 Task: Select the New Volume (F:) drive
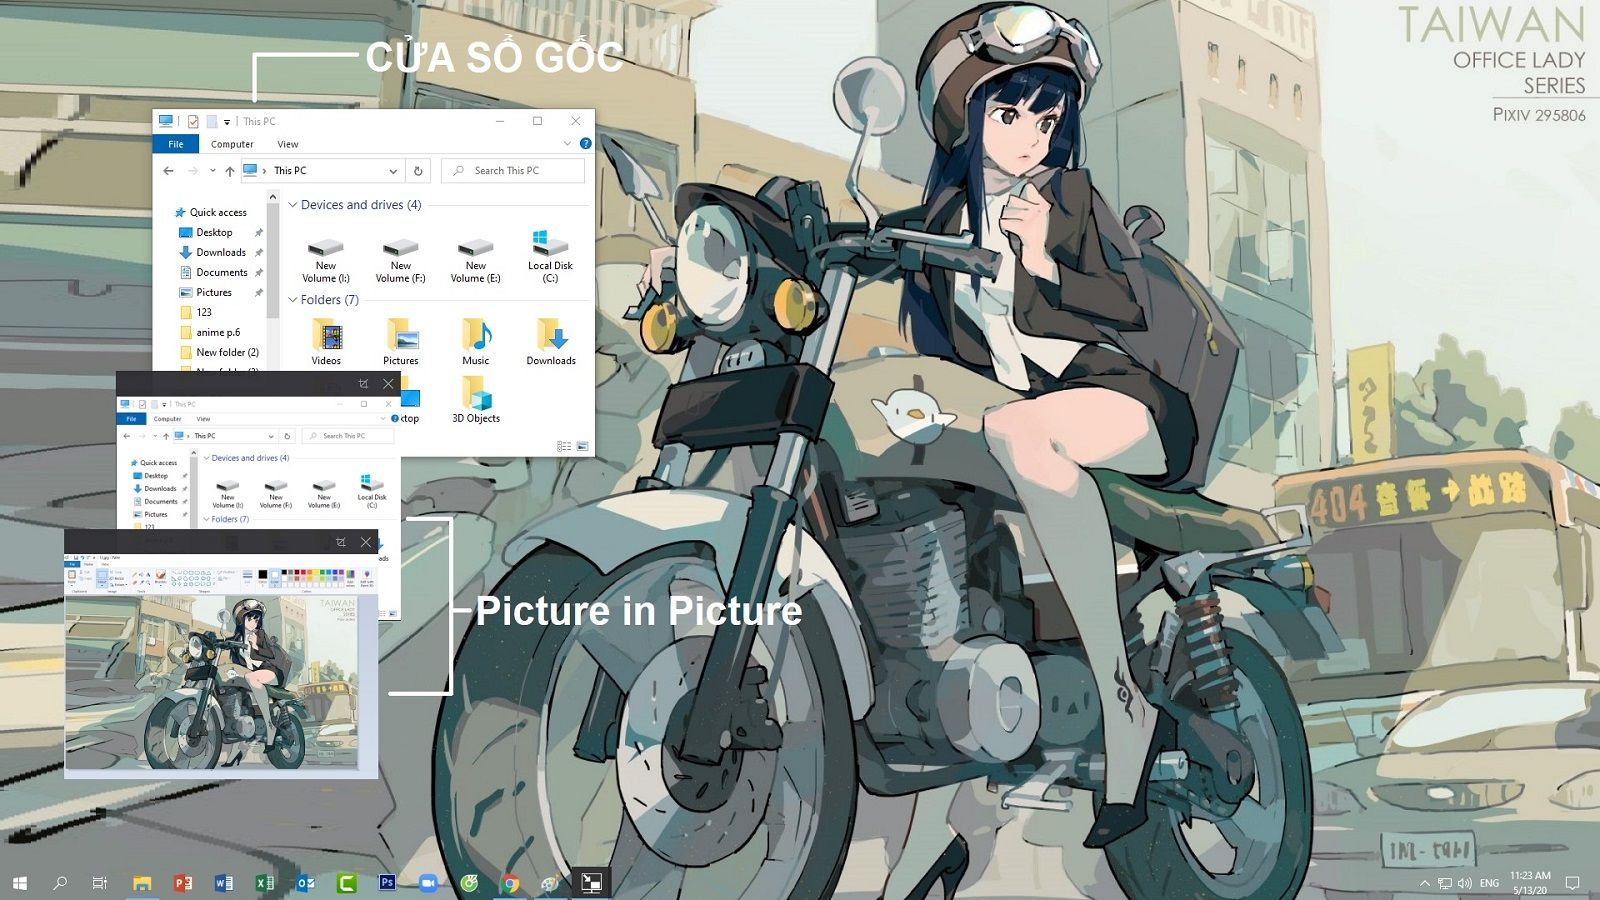click(401, 260)
